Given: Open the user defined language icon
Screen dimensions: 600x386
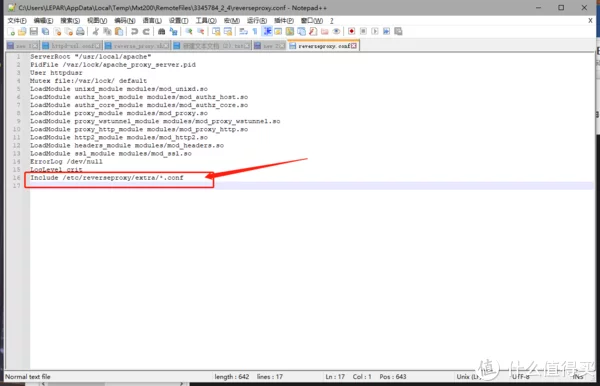Looking at the screenshot, I should pyautogui.click(x=278, y=32).
